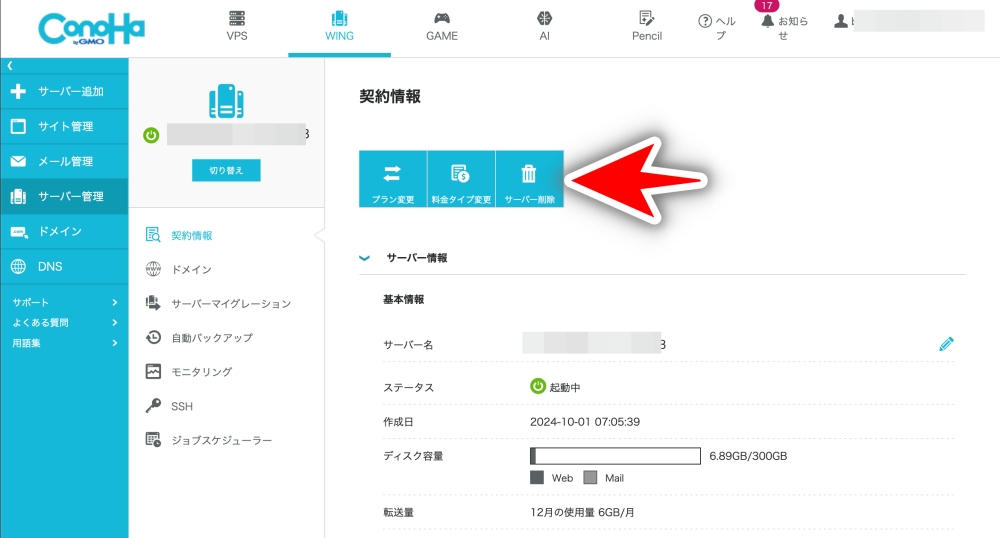Viewport: 1000px width, 538px height.
Task: Click the green power status icon in server panel
Action: pyautogui.click(x=151, y=135)
